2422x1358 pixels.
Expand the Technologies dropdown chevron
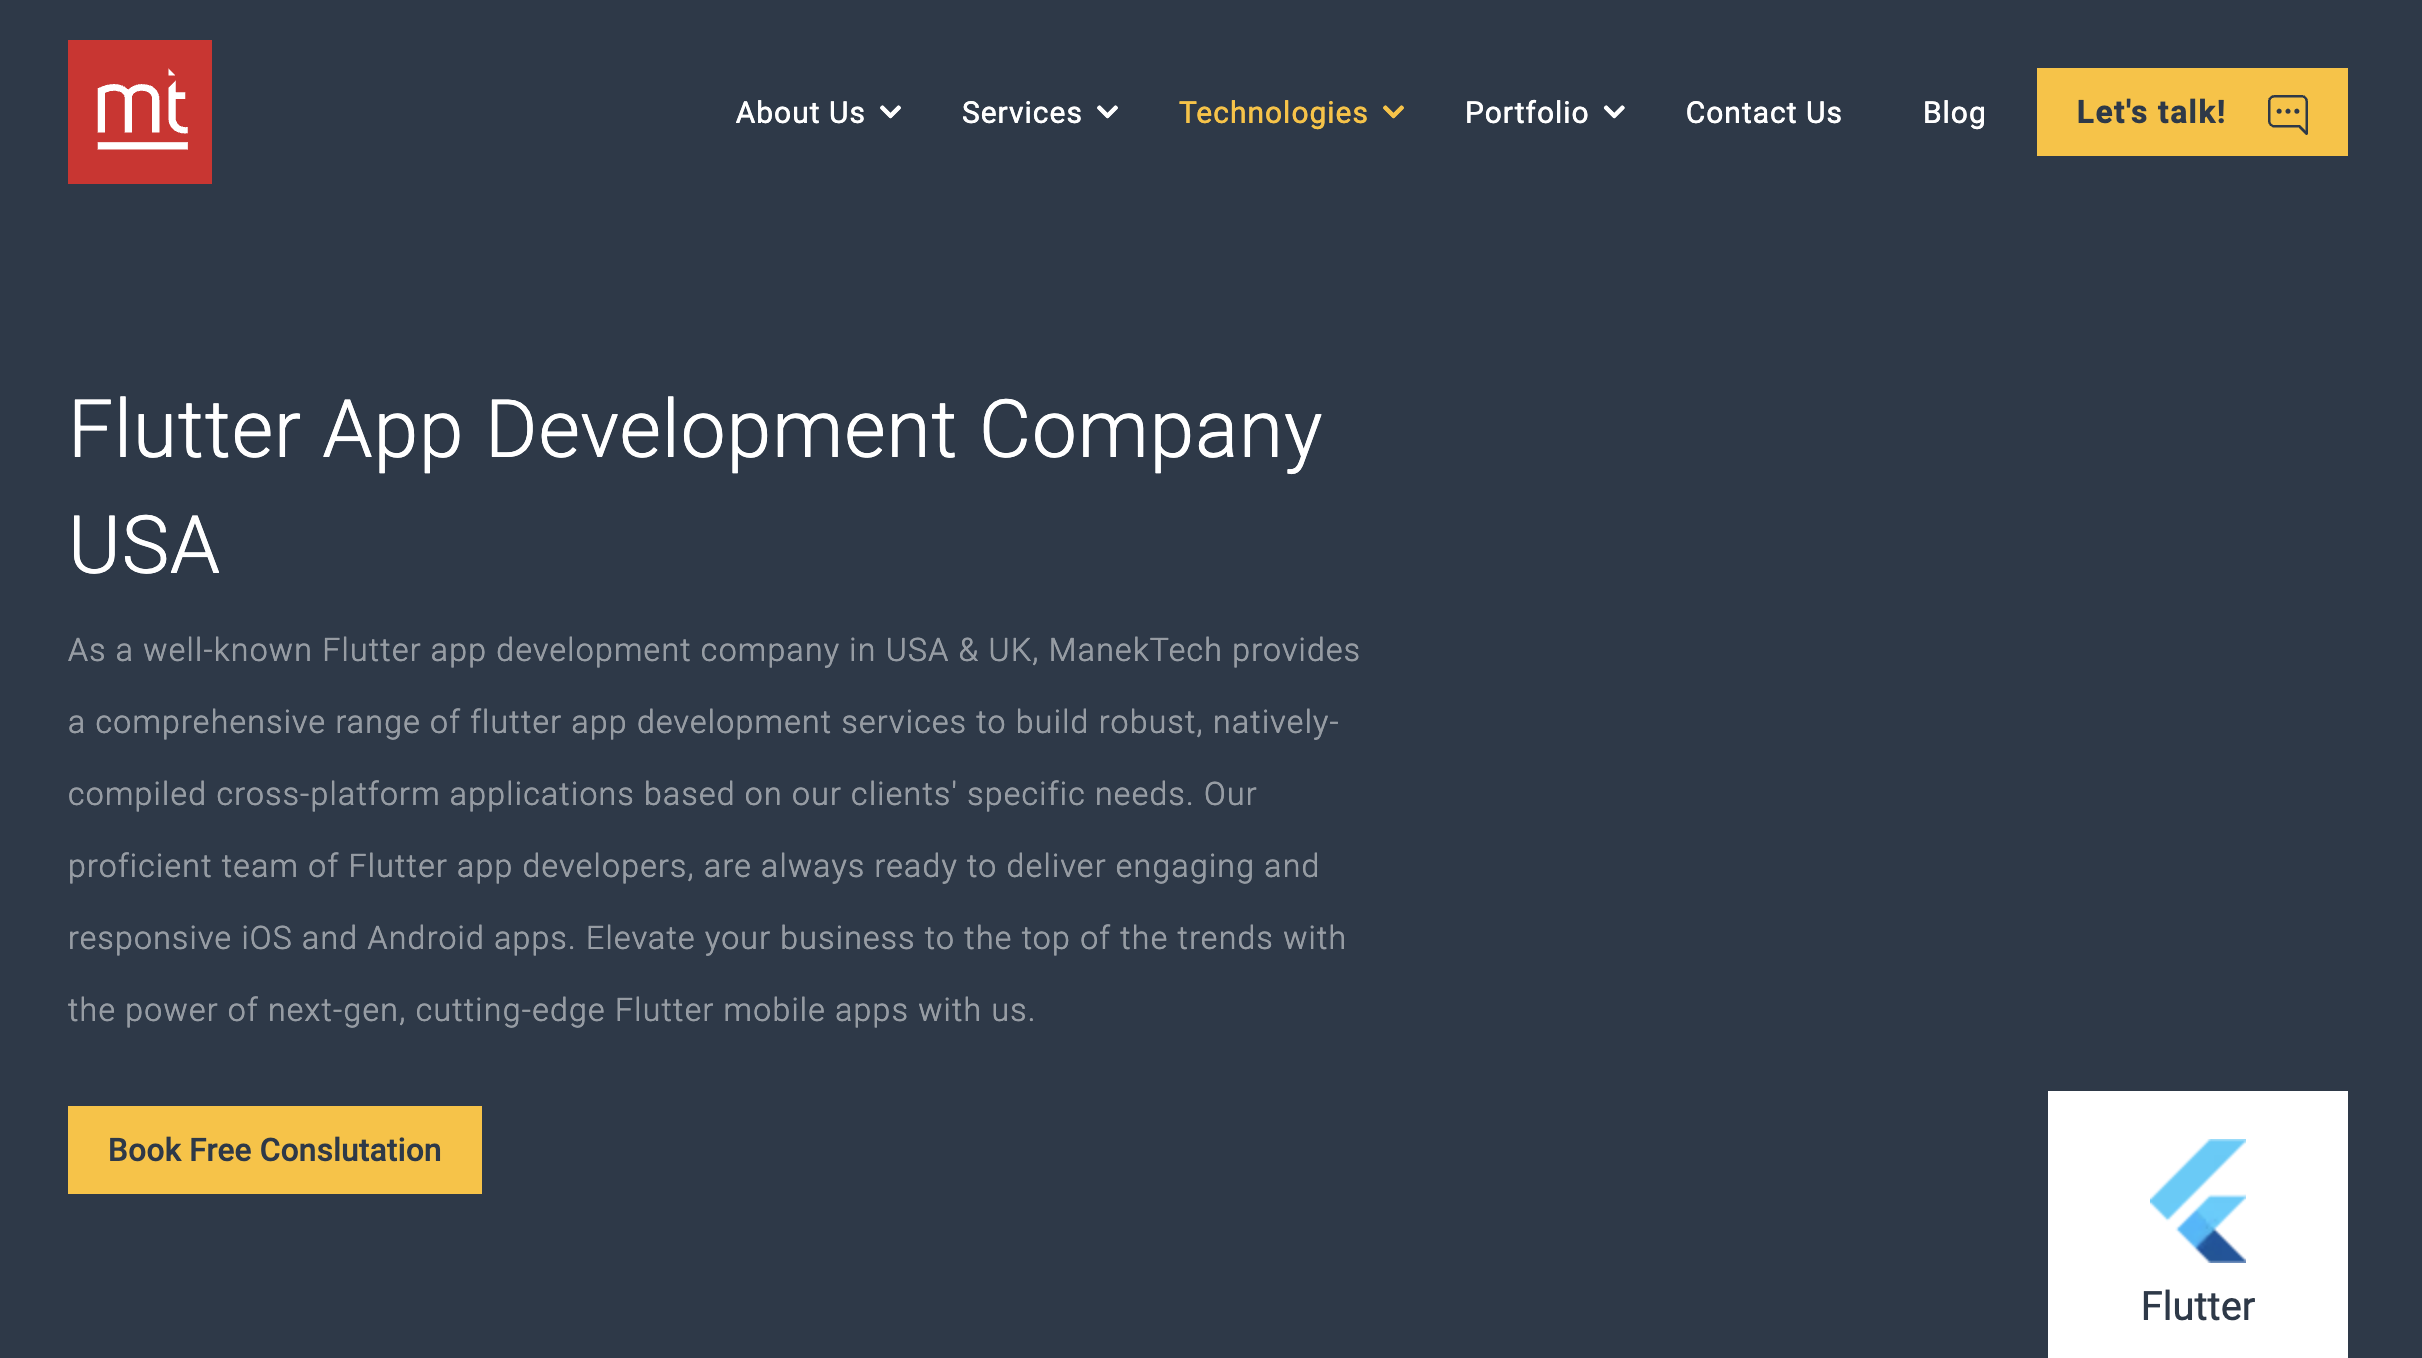1393,112
